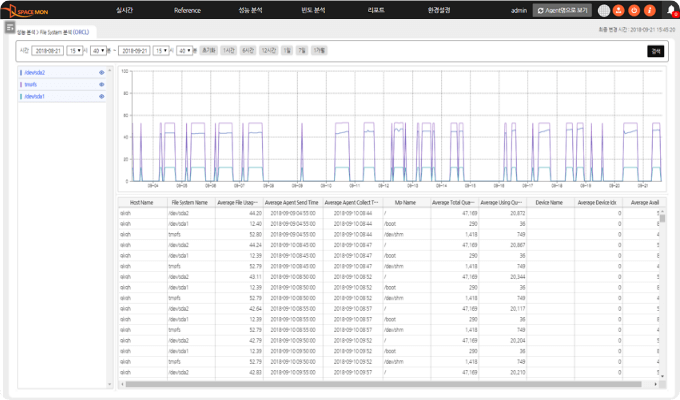680x400 pixels.
Task: Set range to 6시간
Action: [248, 51]
